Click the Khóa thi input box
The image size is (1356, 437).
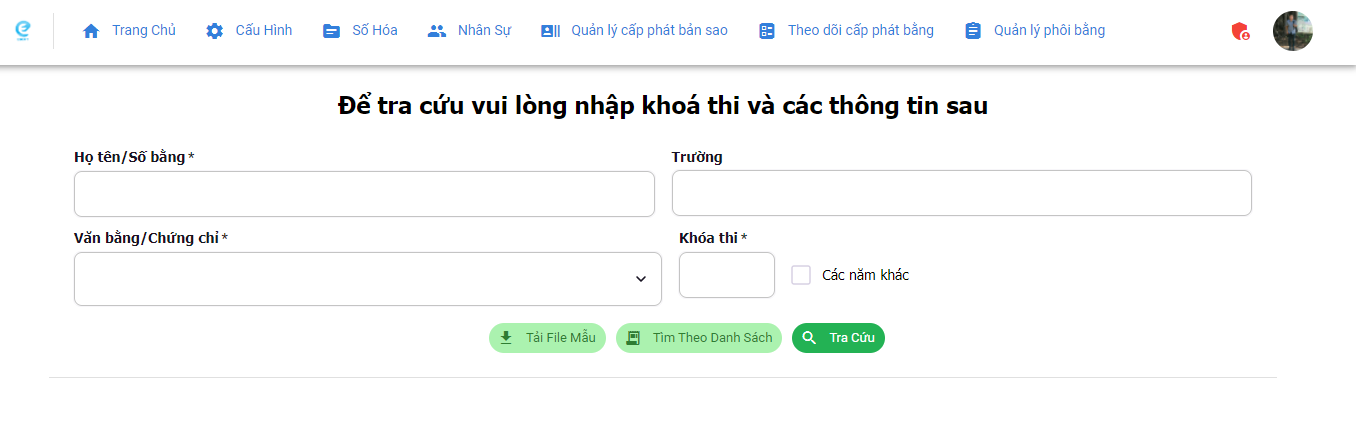[726, 275]
